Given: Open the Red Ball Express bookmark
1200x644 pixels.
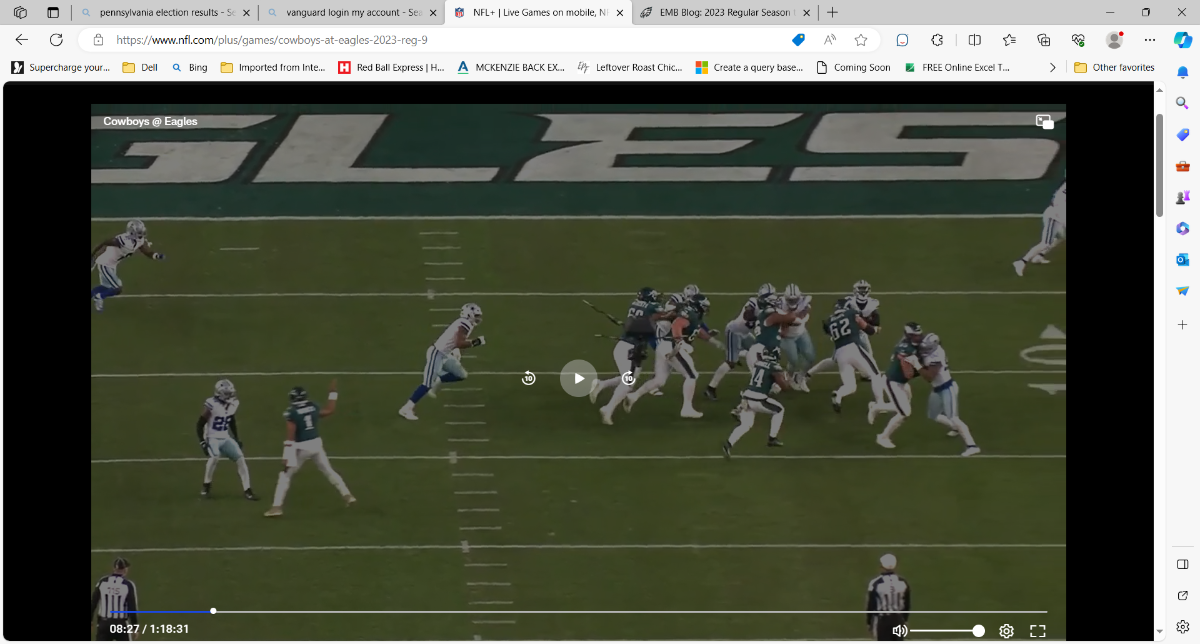Looking at the screenshot, I should [x=391, y=67].
